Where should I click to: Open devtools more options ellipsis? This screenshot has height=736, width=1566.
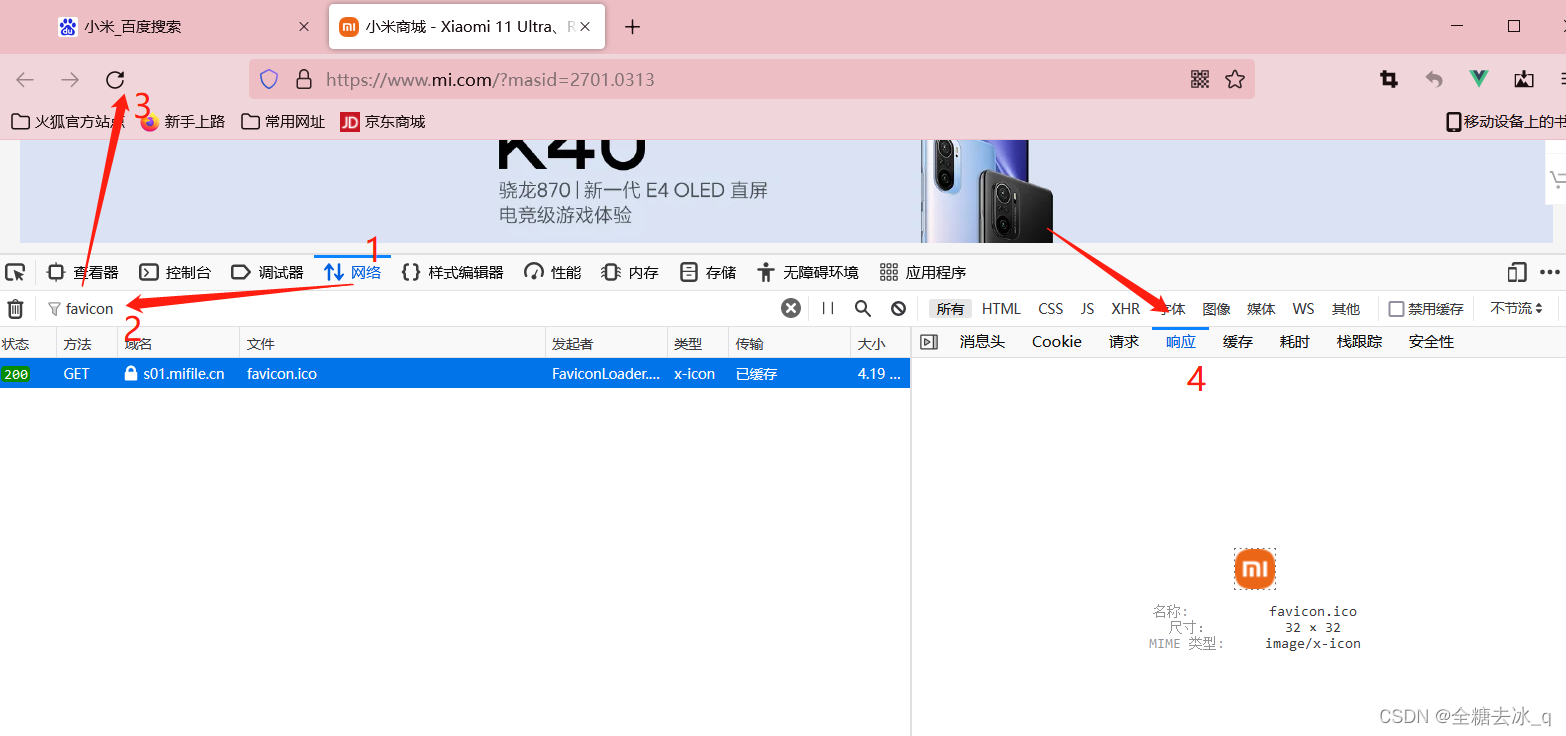click(x=1550, y=272)
